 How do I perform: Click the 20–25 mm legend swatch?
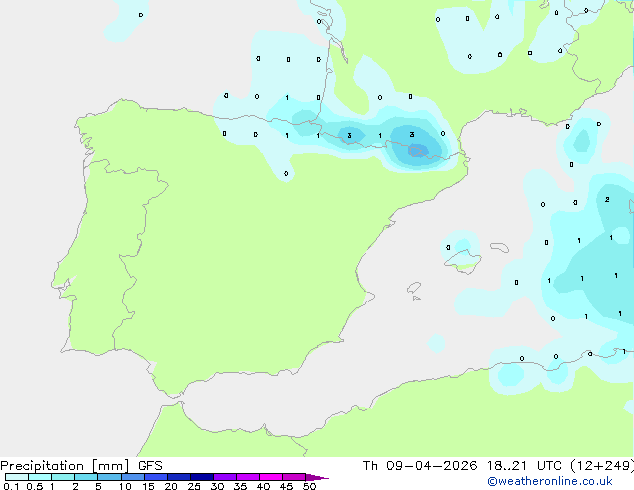[x=179, y=477]
